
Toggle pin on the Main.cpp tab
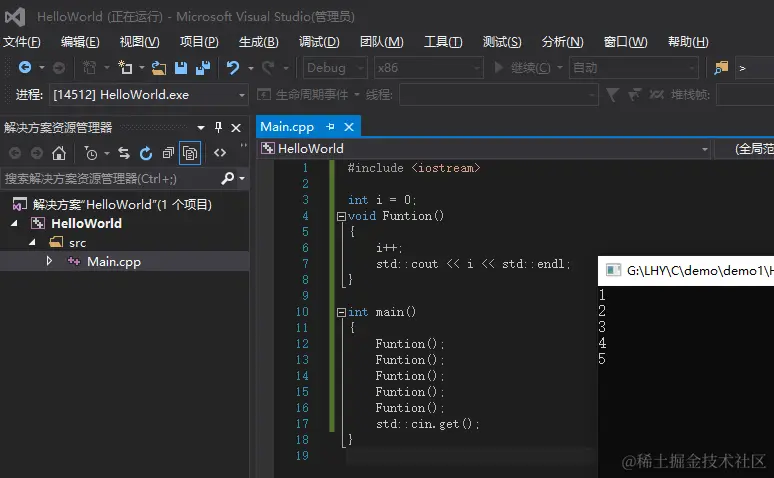click(x=330, y=127)
